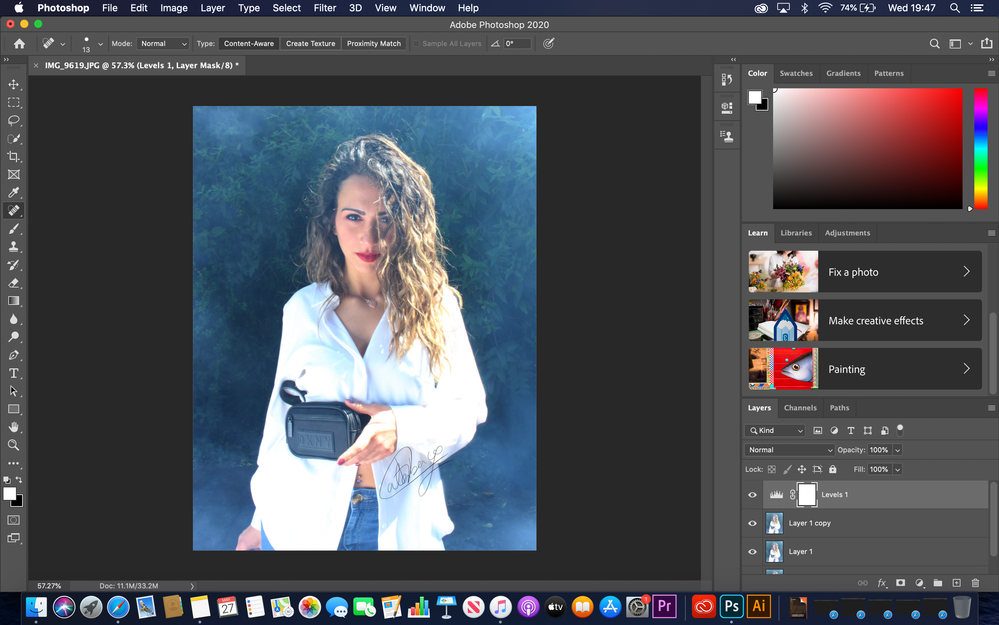The image size is (999, 625).
Task: Select the Clone Stamp tool
Action: click(x=14, y=247)
